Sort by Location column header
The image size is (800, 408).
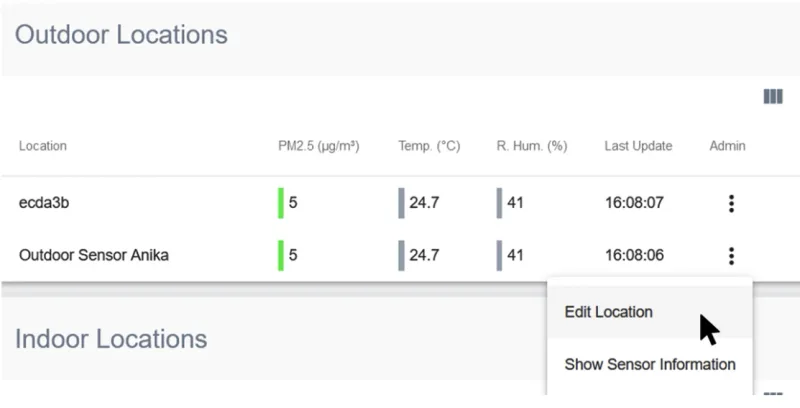click(x=43, y=146)
